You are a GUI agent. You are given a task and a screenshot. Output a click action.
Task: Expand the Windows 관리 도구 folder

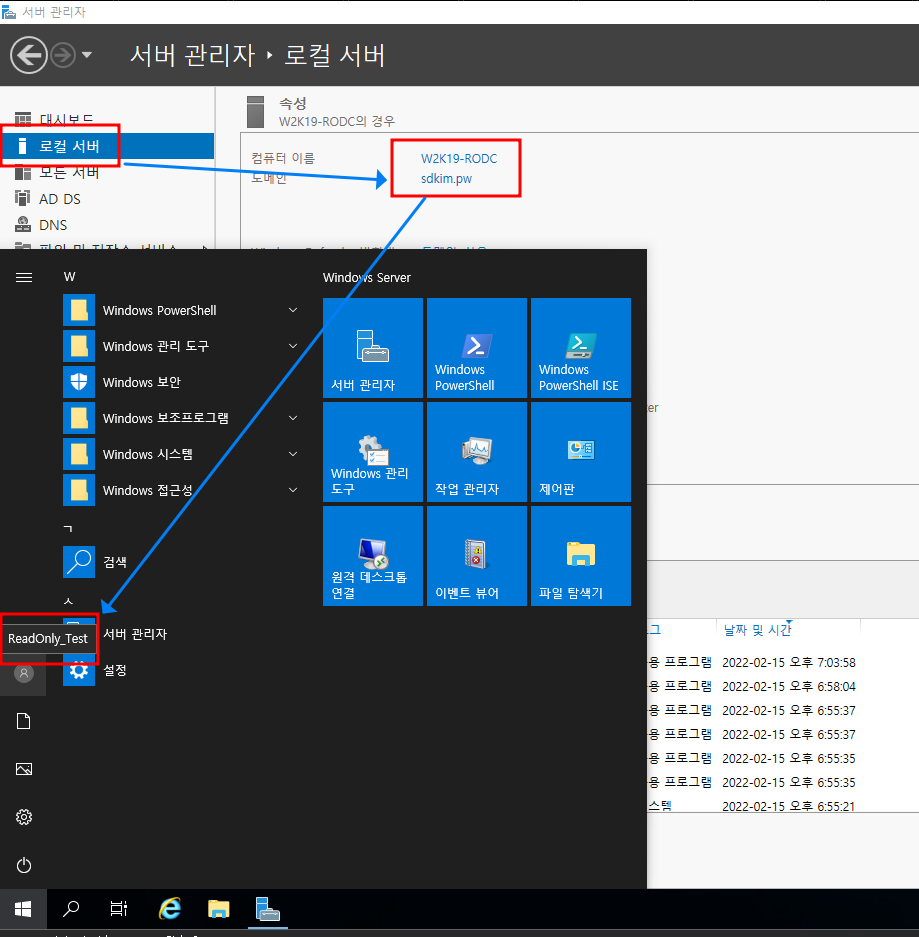(182, 346)
